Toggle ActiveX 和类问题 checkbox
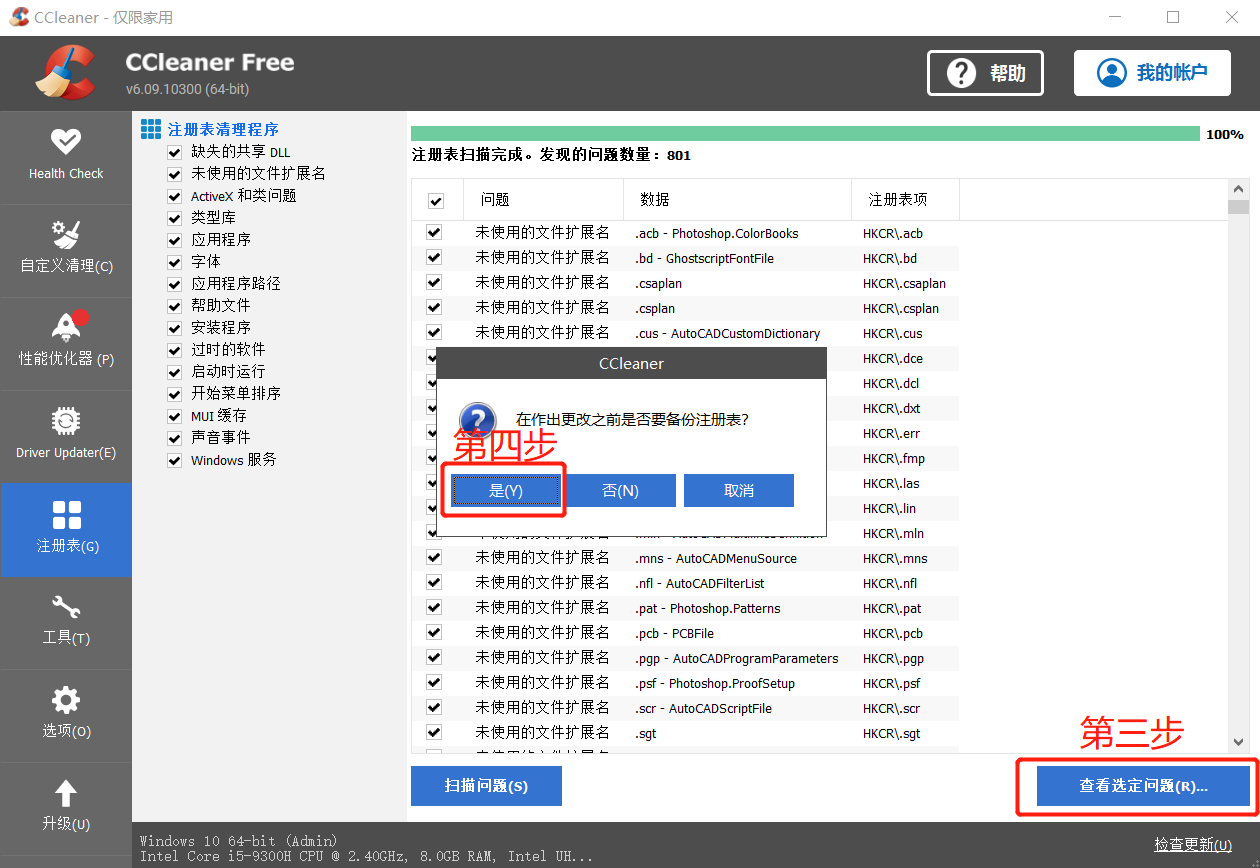The image size is (1260, 868). (174, 196)
